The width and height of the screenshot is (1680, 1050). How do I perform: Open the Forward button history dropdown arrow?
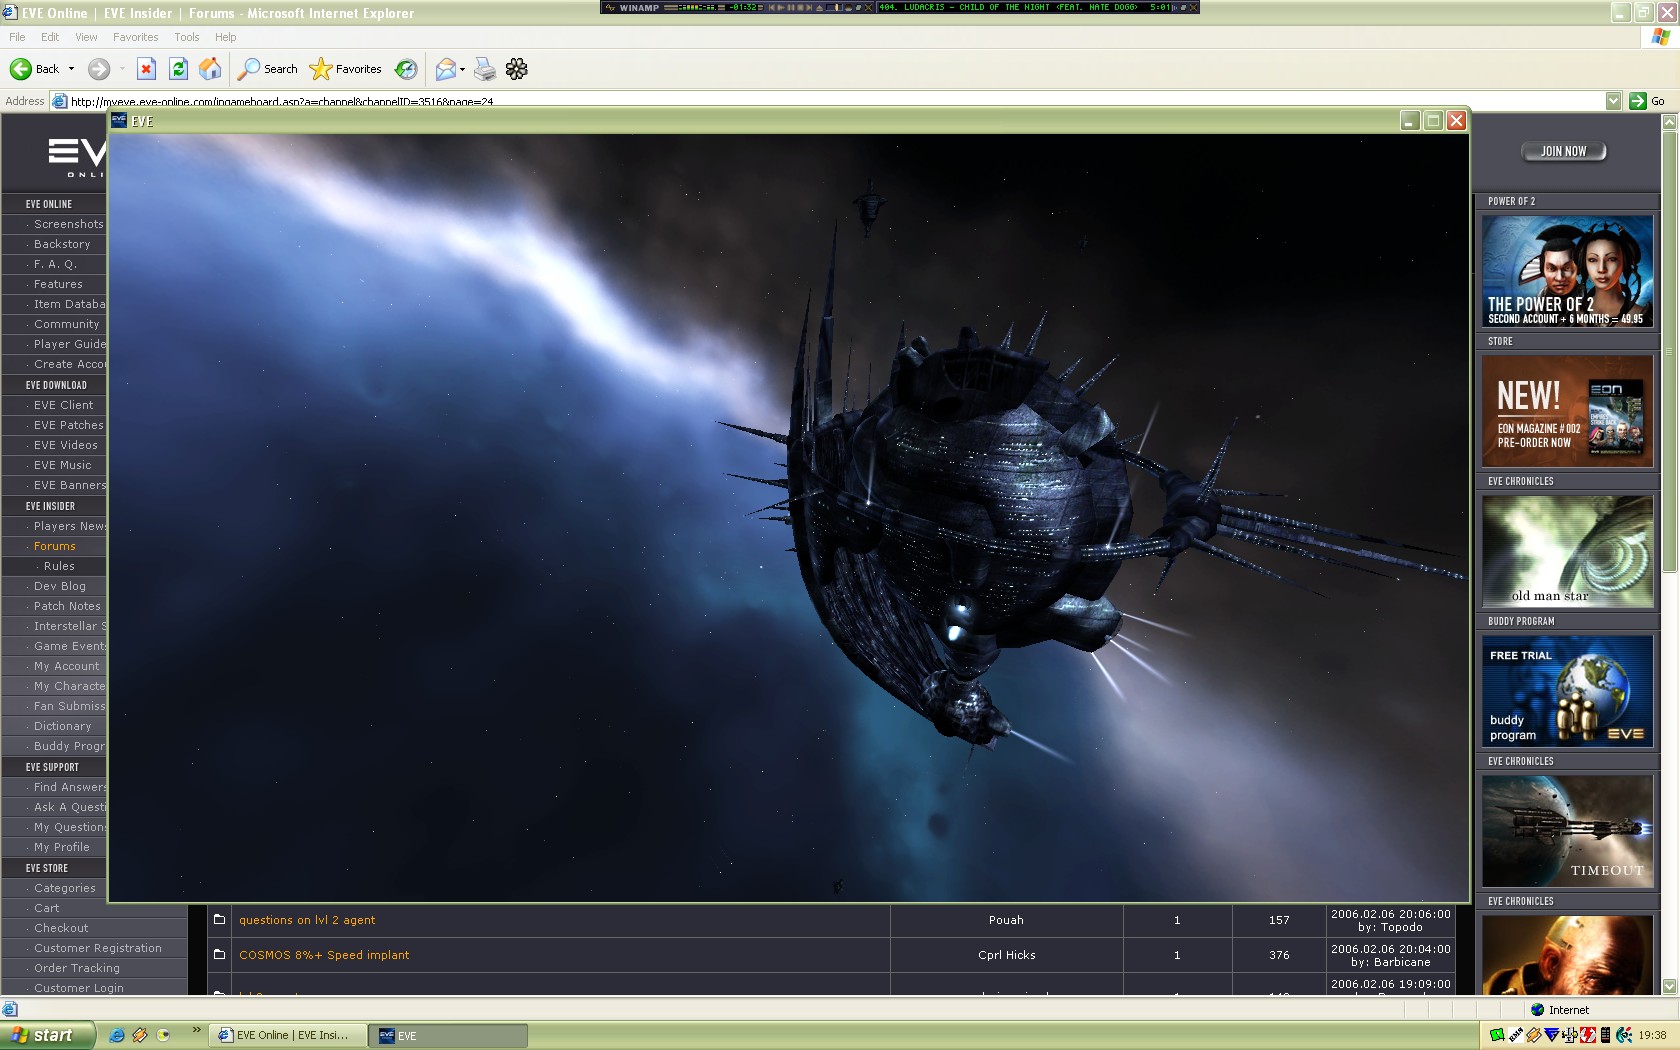[122, 69]
